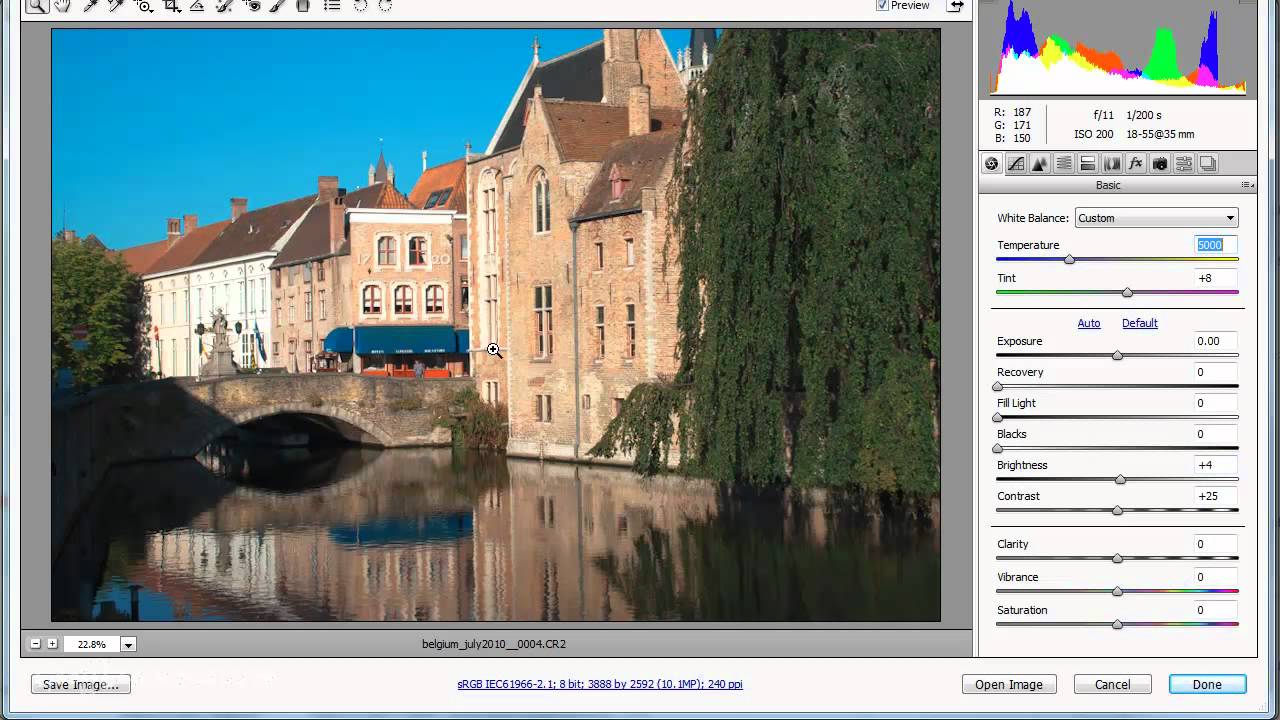The image size is (1280, 720).
Task: Choose the Crop tool
Action: pos(171,5)
